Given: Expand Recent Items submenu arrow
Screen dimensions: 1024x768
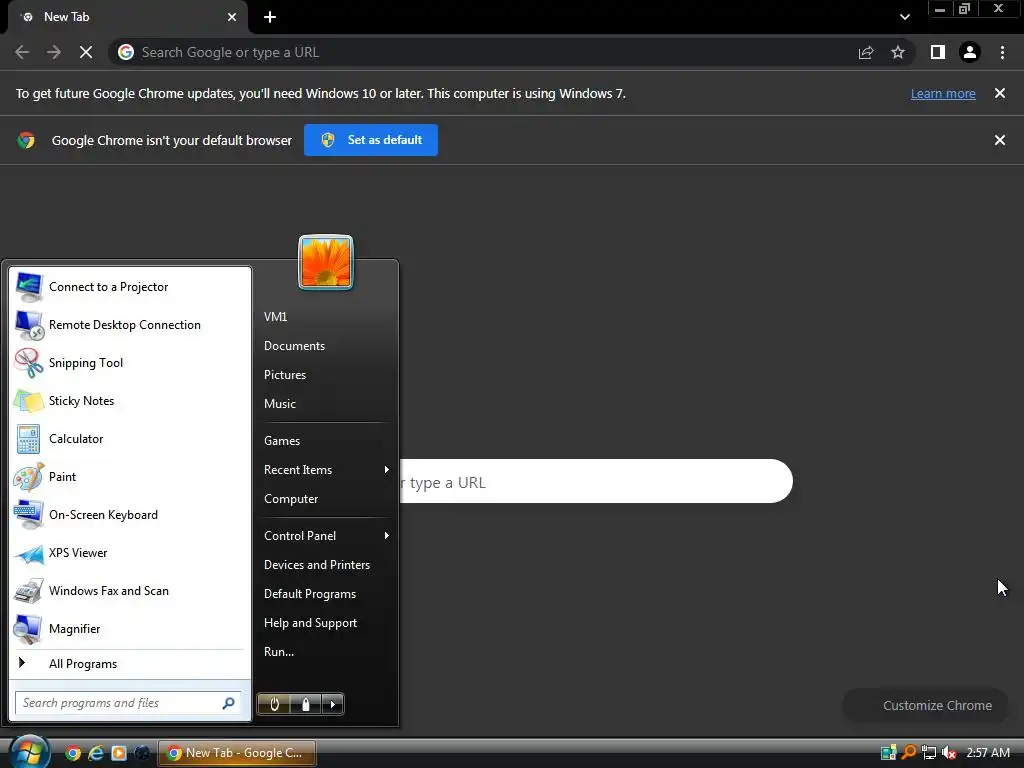Looking at the screenshot, I should point(387,470).
